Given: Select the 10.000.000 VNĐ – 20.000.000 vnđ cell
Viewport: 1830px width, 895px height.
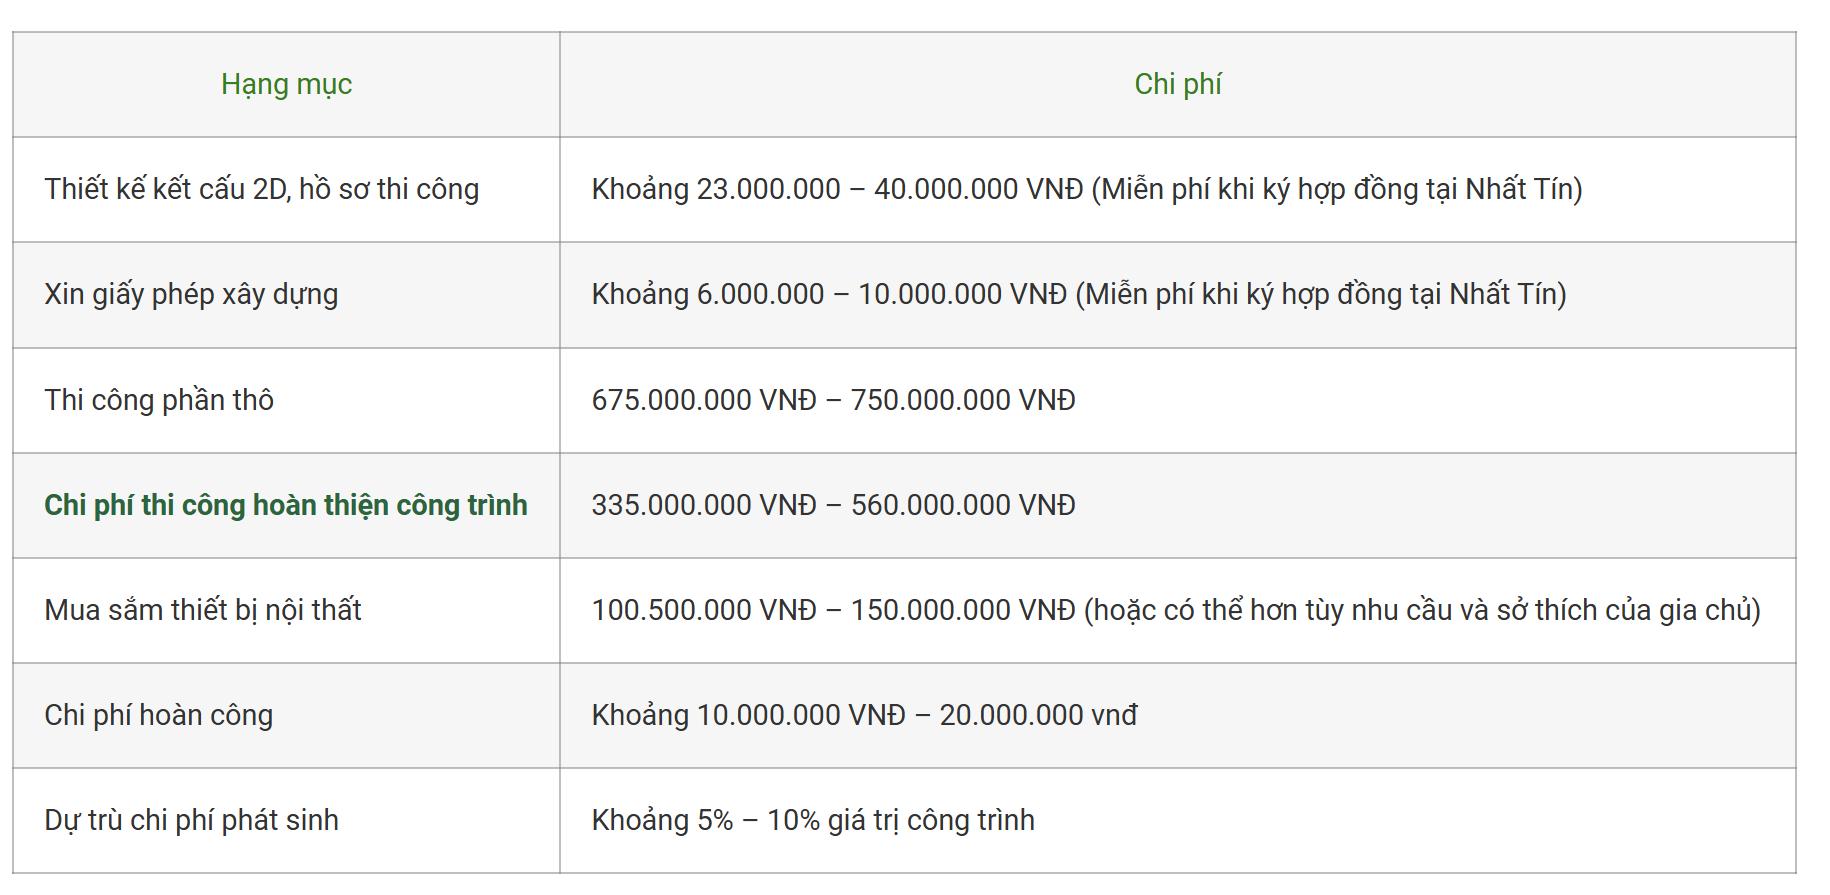Looking at the screenshot, I should coord(1177,715).
